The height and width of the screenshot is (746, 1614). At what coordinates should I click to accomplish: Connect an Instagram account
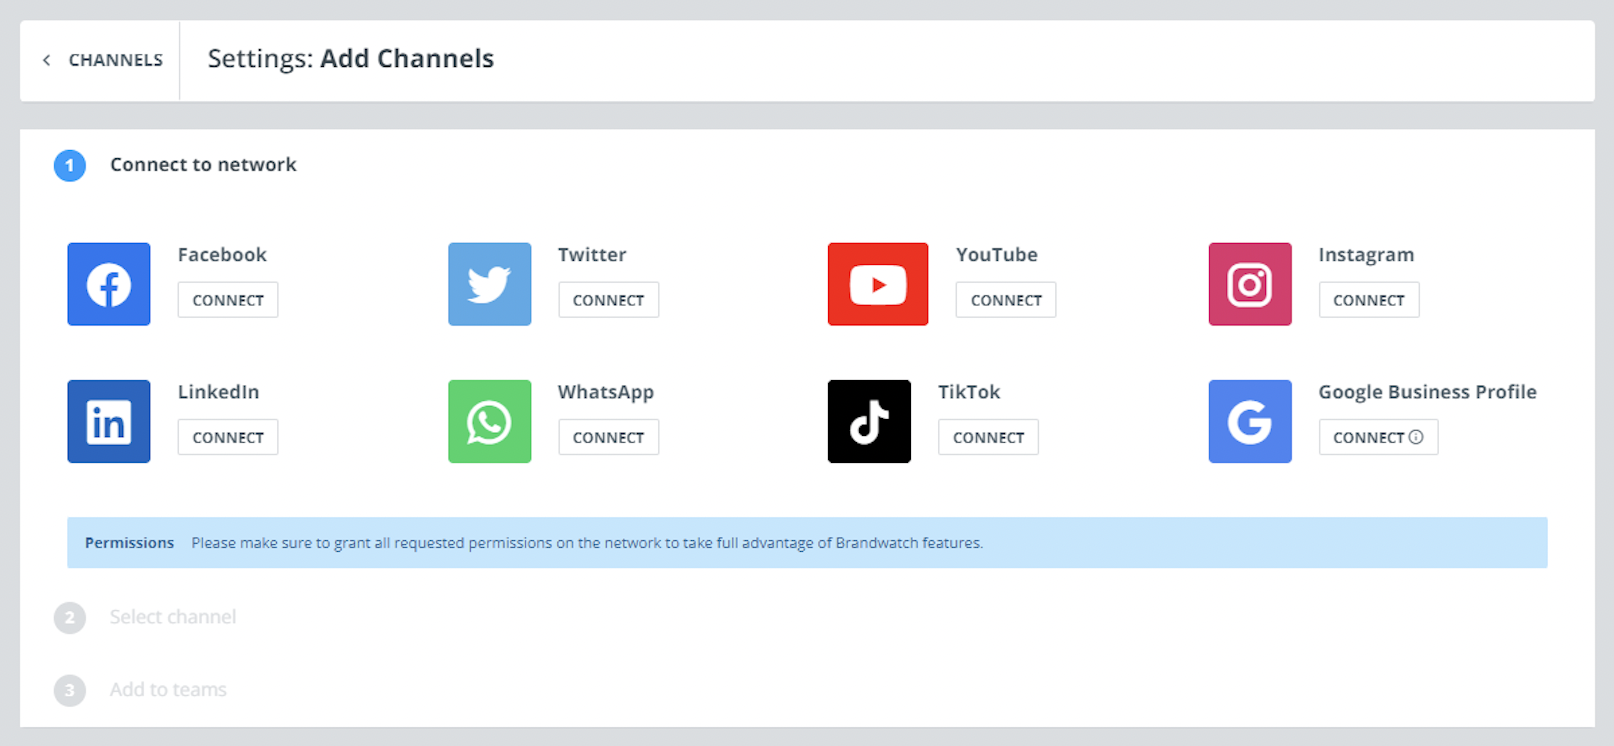point(1368,300)
